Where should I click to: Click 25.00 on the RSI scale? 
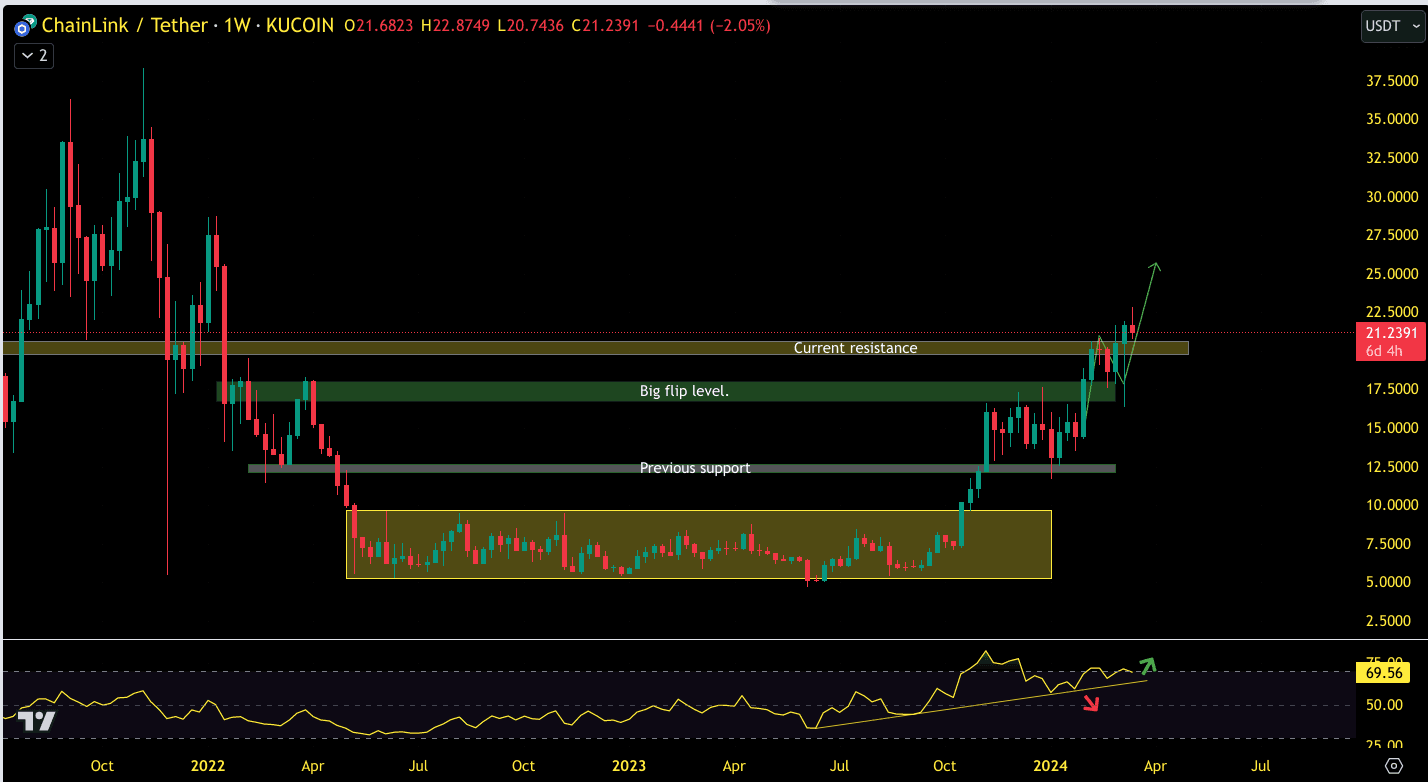(x=1384, y=743)
